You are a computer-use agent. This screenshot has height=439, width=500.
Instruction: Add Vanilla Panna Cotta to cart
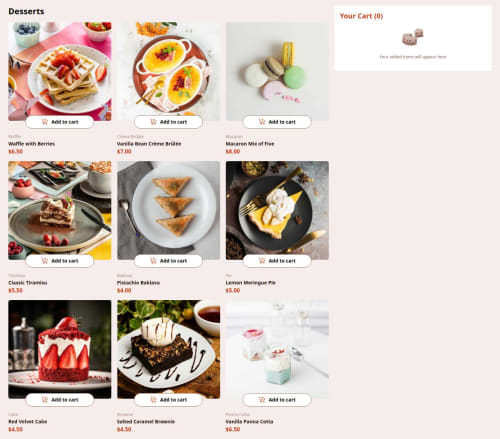click(x=277, y=400)
